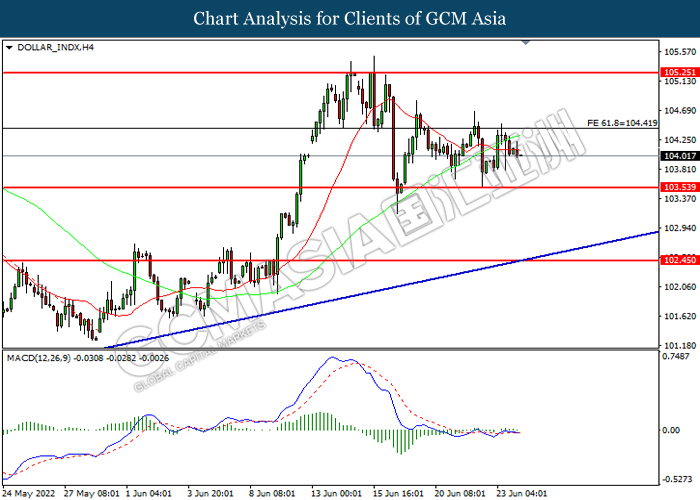Select the 103.539 red price label
The image size is (700, 500).
679,187
